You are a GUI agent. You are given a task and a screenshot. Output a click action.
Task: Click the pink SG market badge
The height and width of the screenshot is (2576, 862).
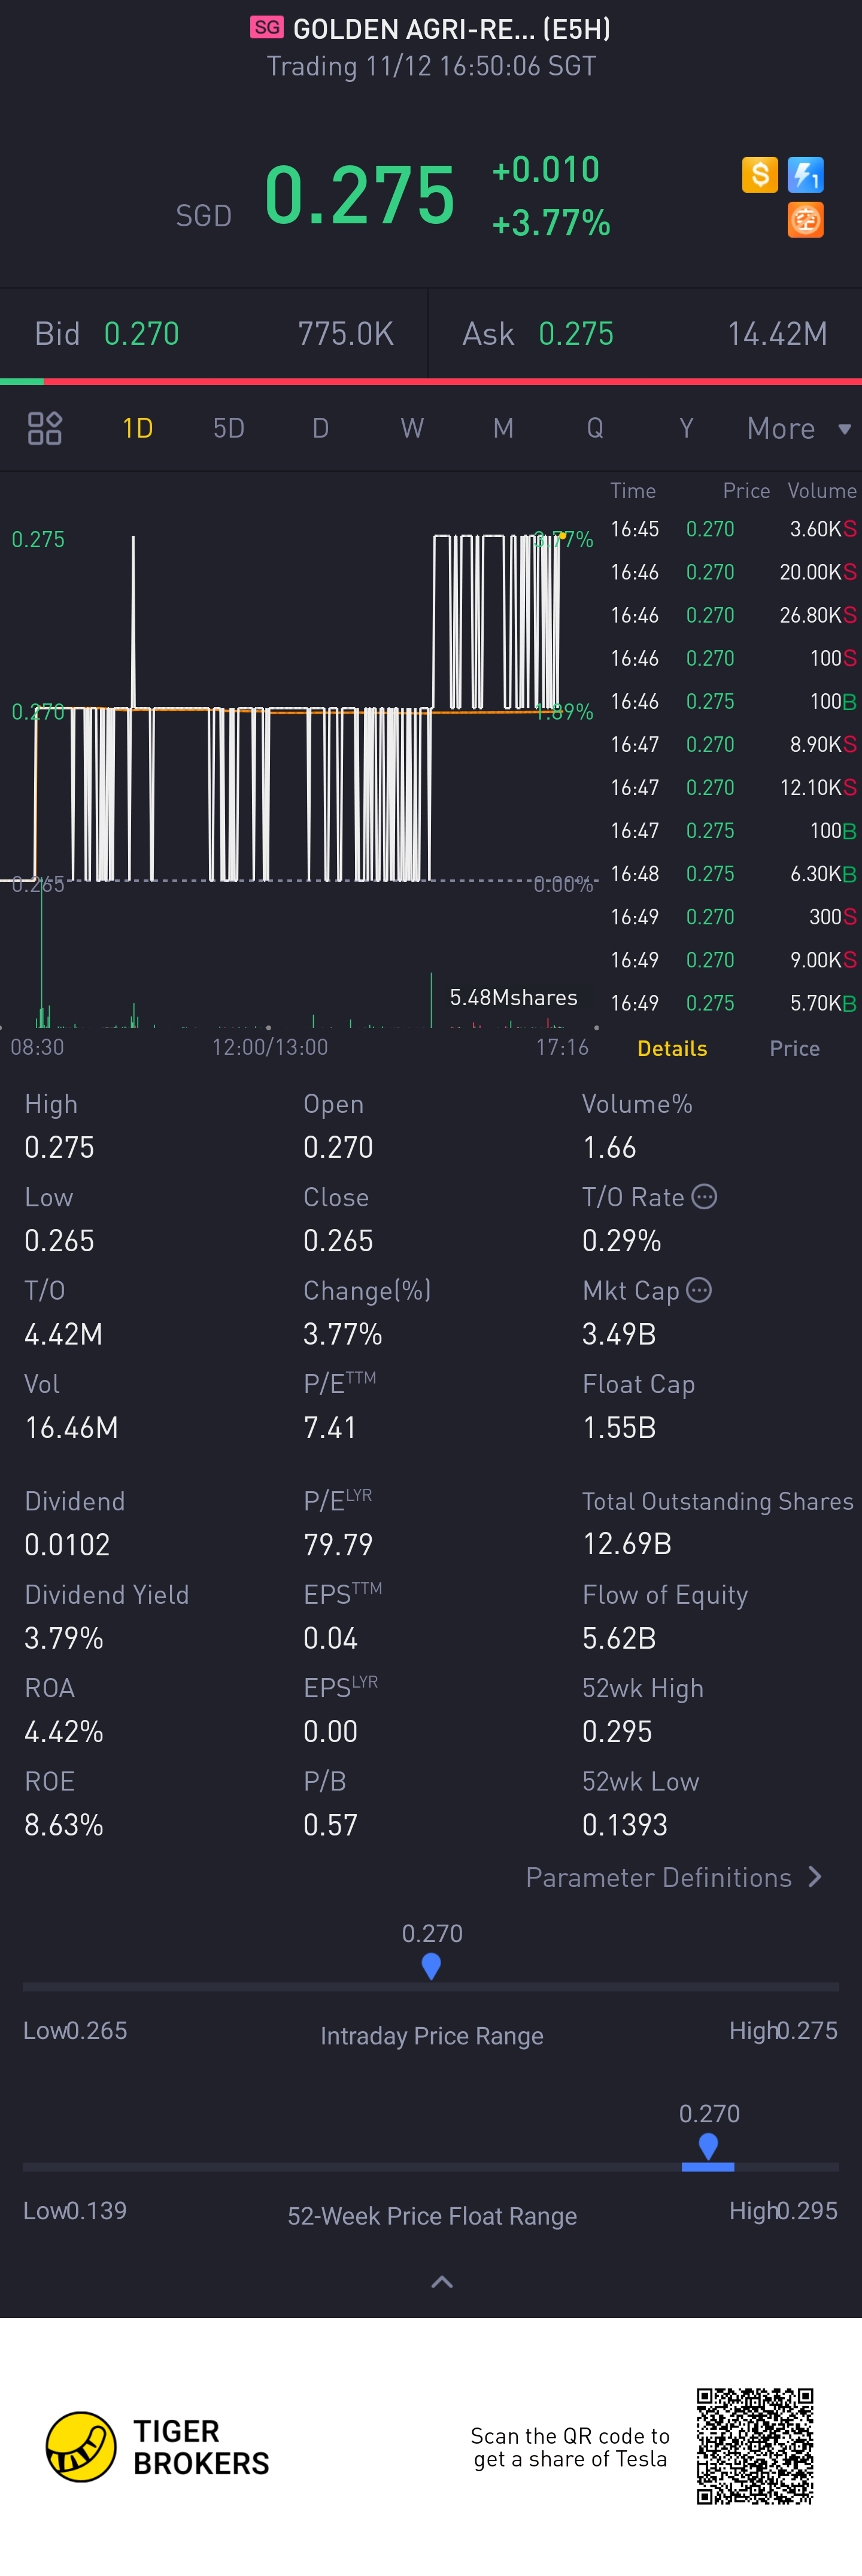[267, 28]
